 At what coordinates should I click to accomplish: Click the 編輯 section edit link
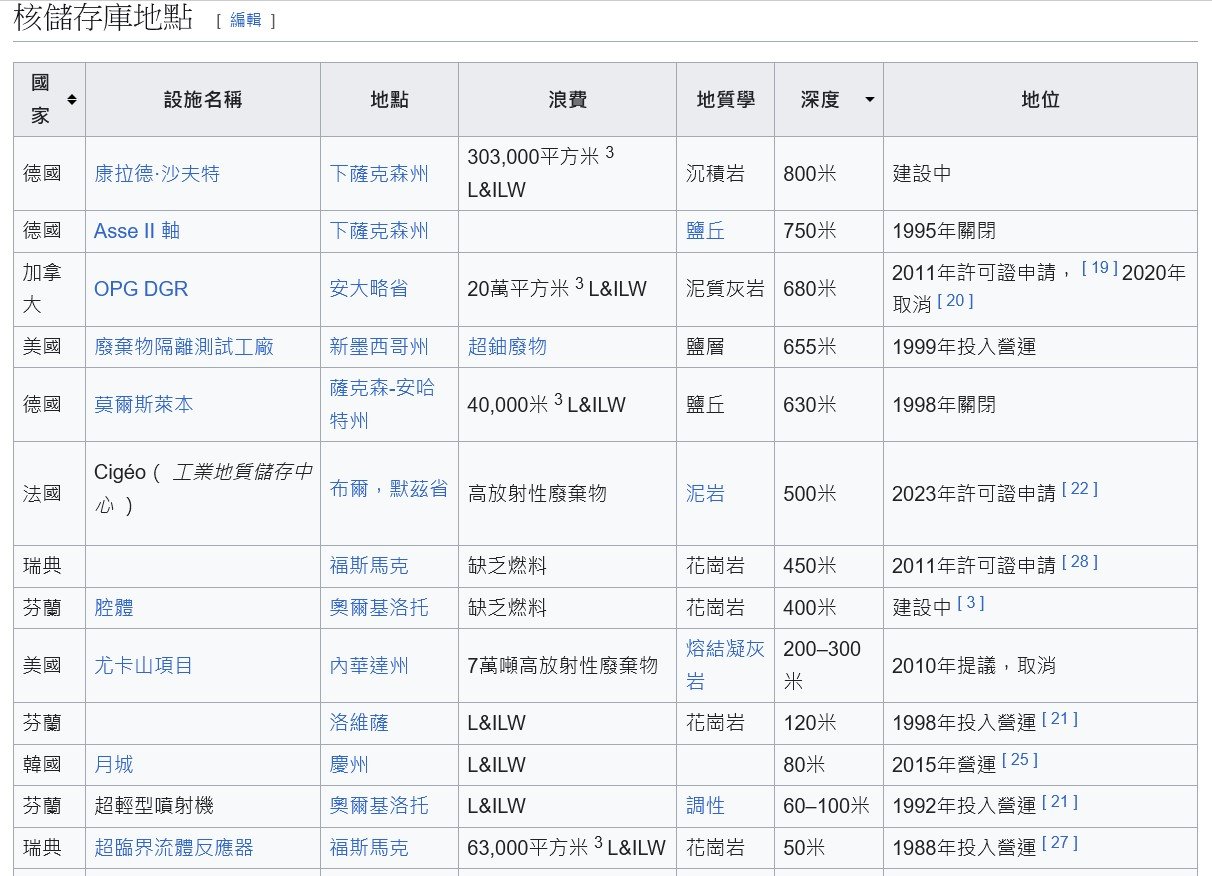(x=245, y=20)
